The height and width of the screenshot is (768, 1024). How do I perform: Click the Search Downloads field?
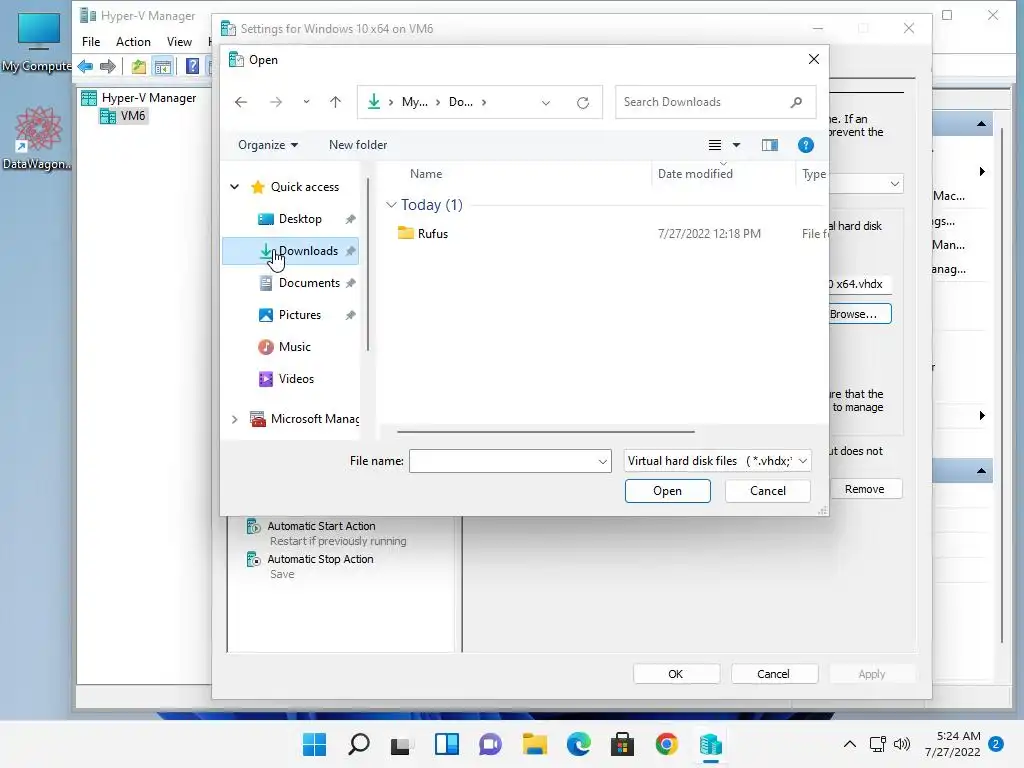[715, 102]
